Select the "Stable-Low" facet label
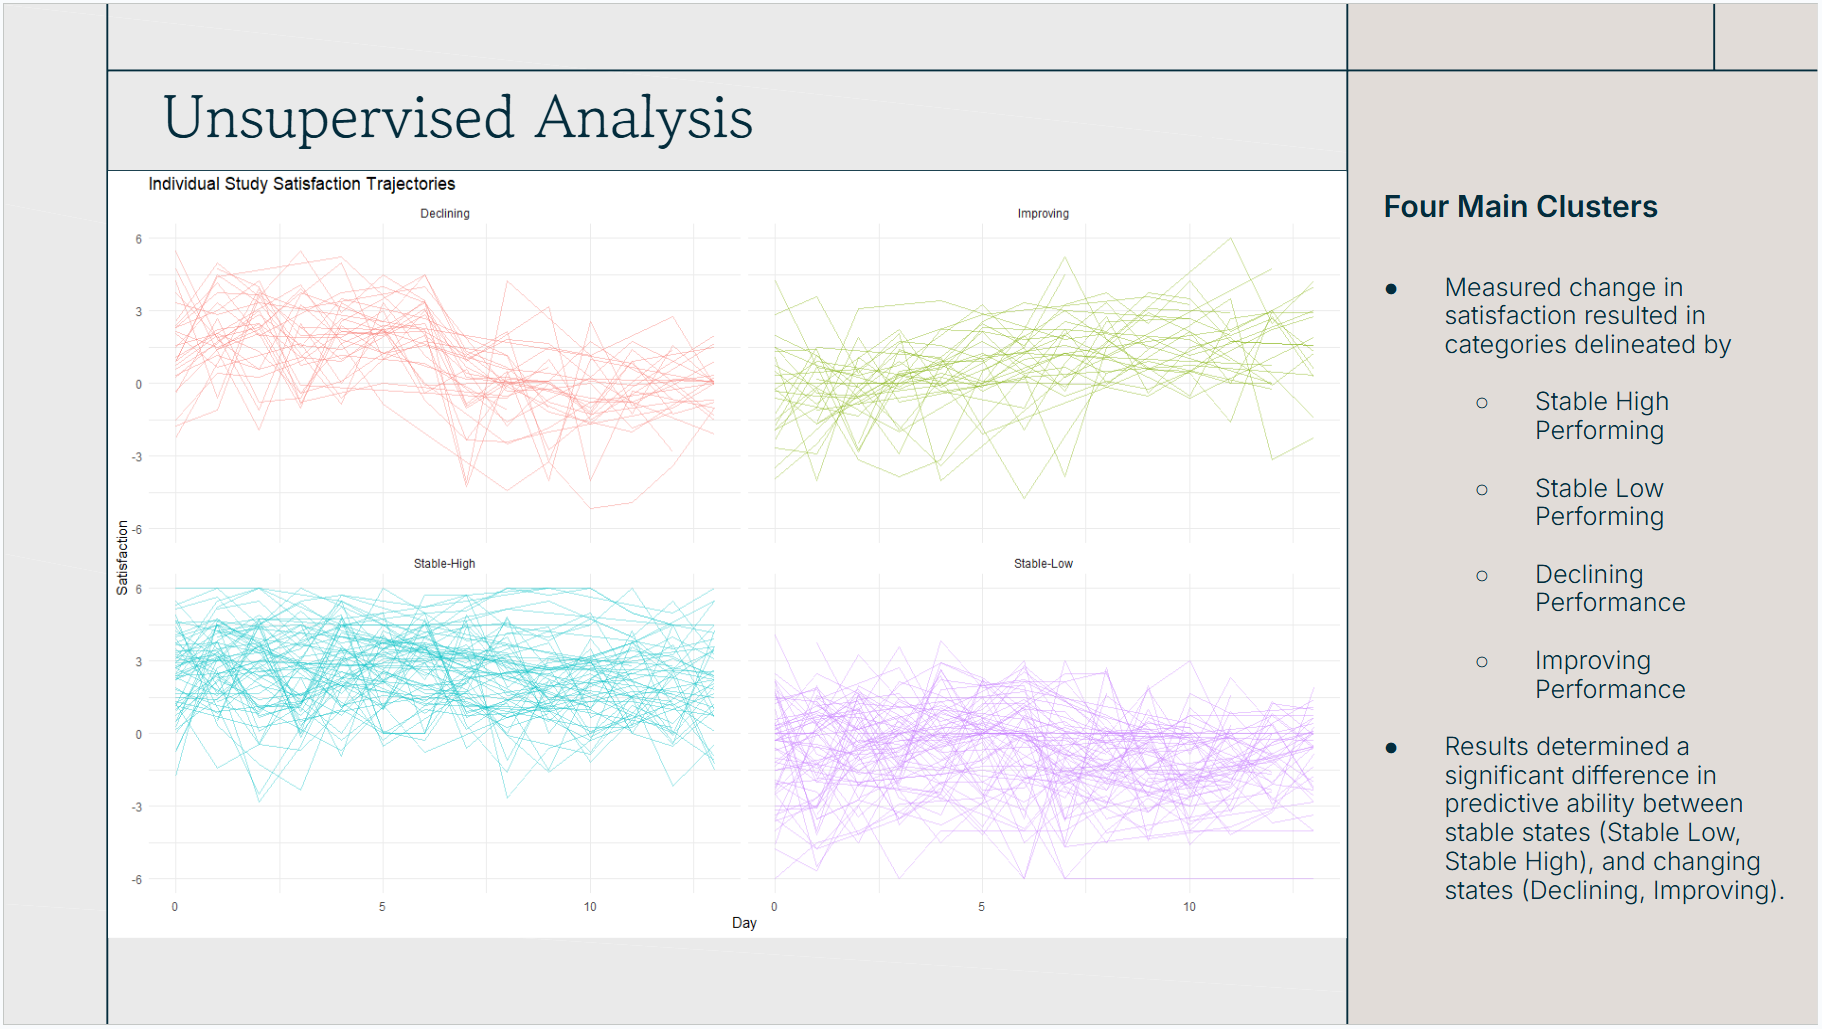 pyautogui.click(x=1042, y=564)
